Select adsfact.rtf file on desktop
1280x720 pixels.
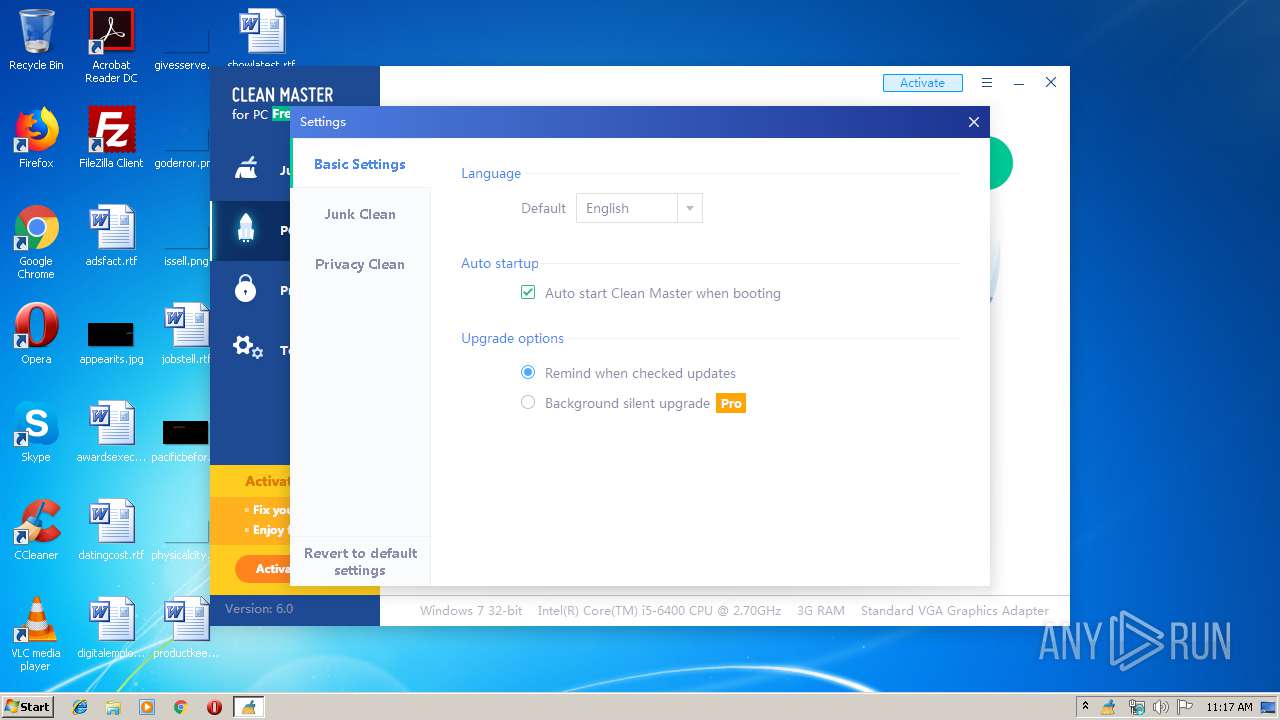click(111, 236)
